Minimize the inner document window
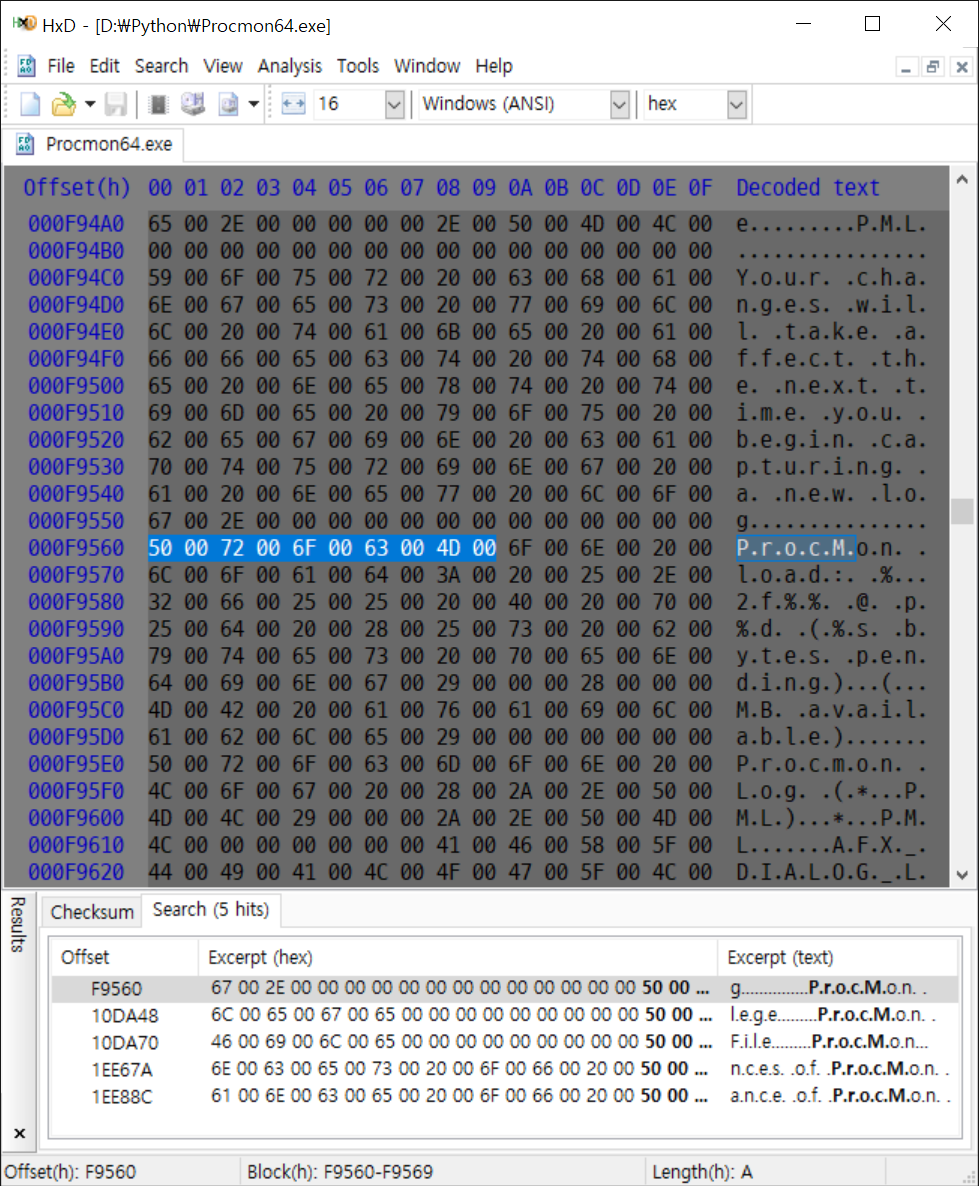The height and width of the screenshot is (1186, 979). 906,67
